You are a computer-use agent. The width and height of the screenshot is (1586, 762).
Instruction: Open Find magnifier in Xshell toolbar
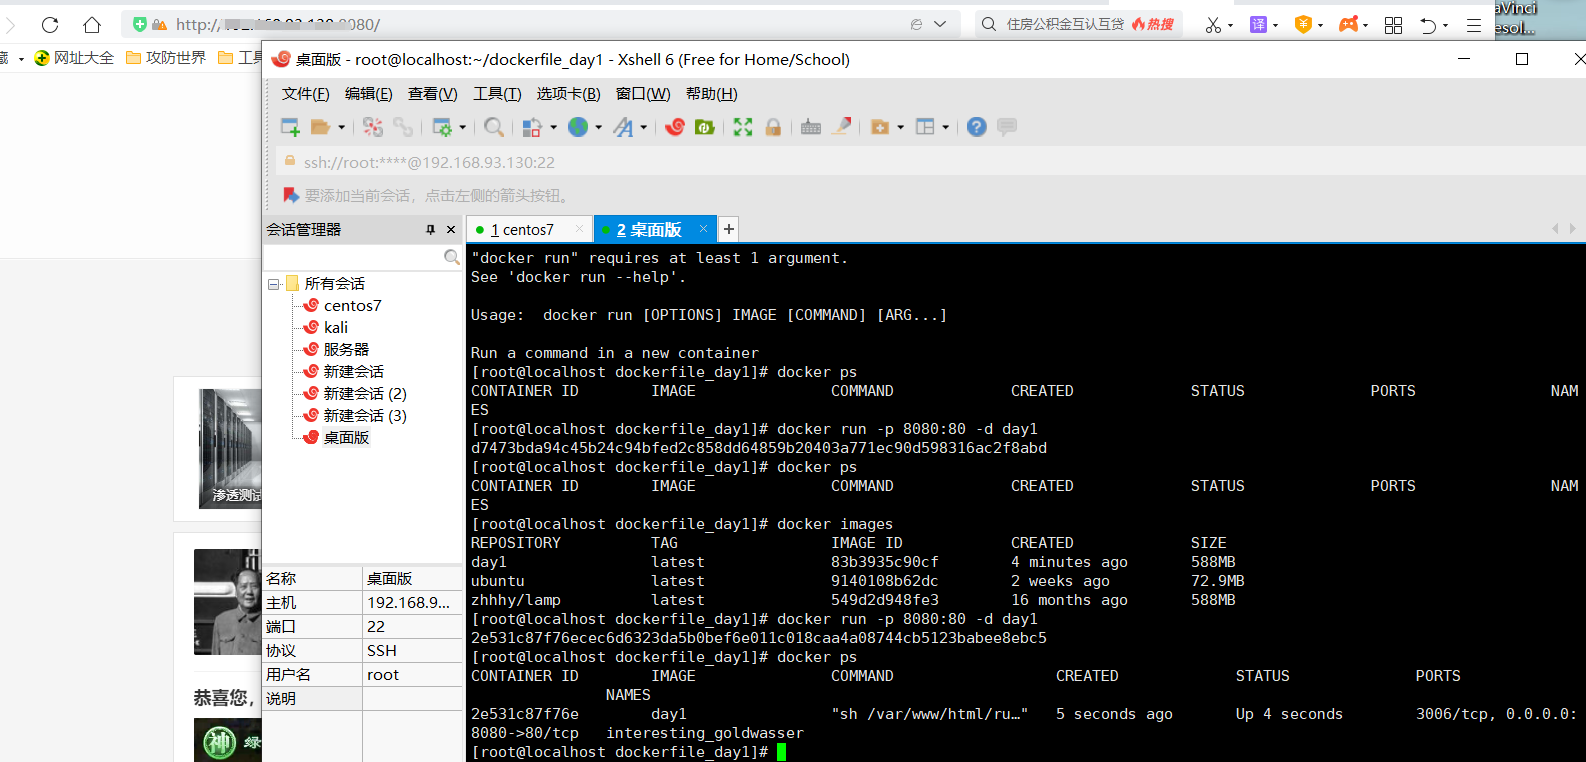pos(494,127)
